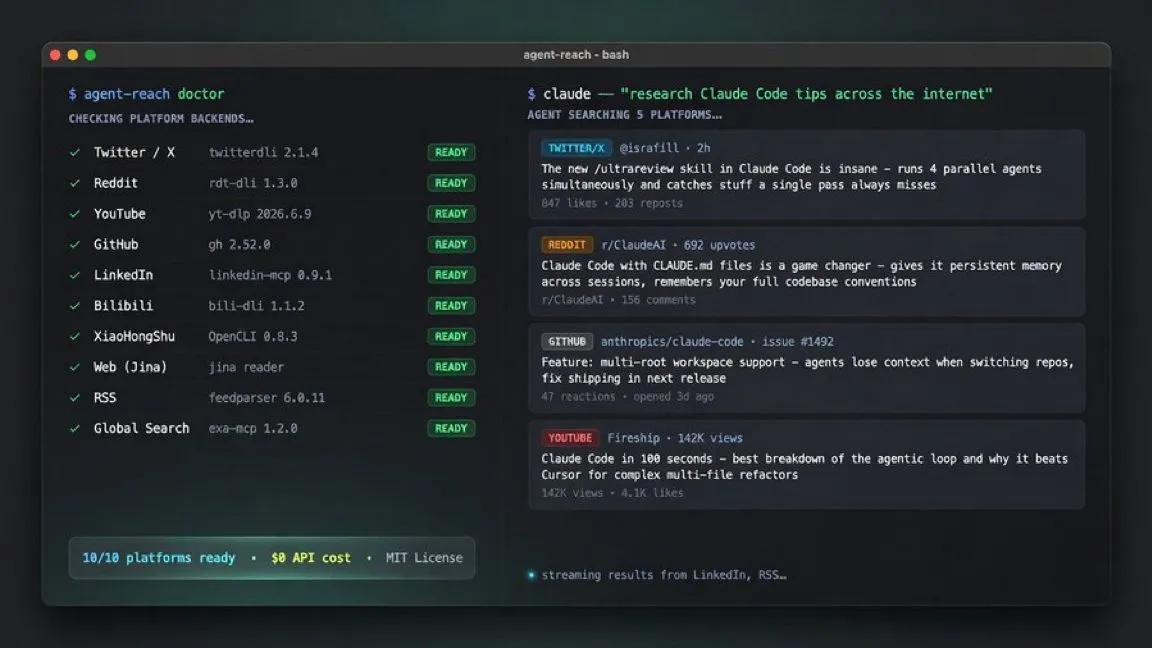The image size is (1152, 648).
Task: Click 10/10 platforms ready summary
Action: pyautogui.click(x=159, y=558)
